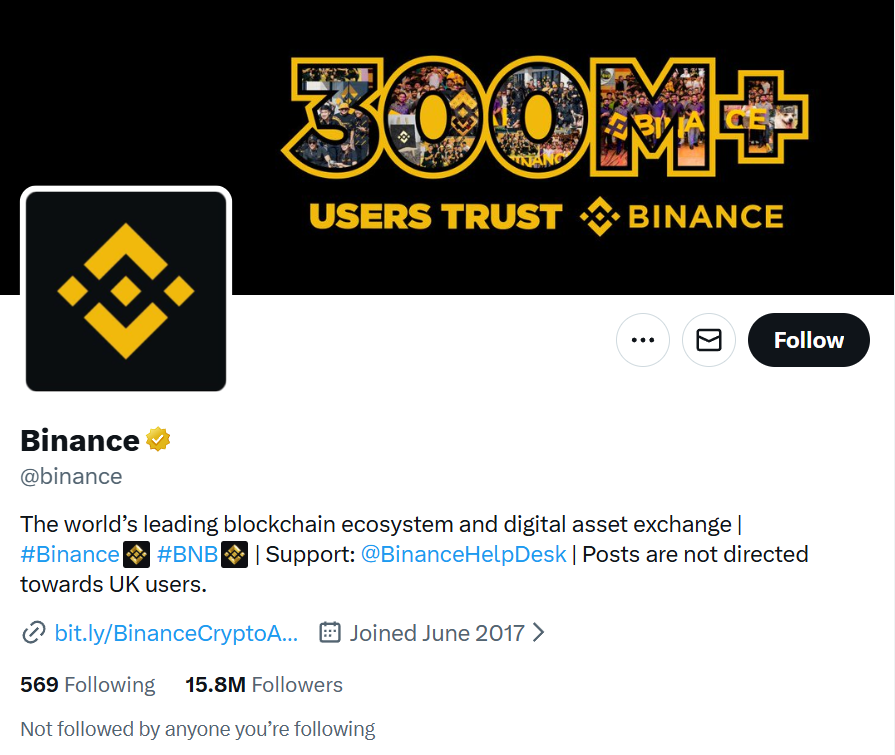Expand the Joined June 2017 chevron

(x=539, y=632)
